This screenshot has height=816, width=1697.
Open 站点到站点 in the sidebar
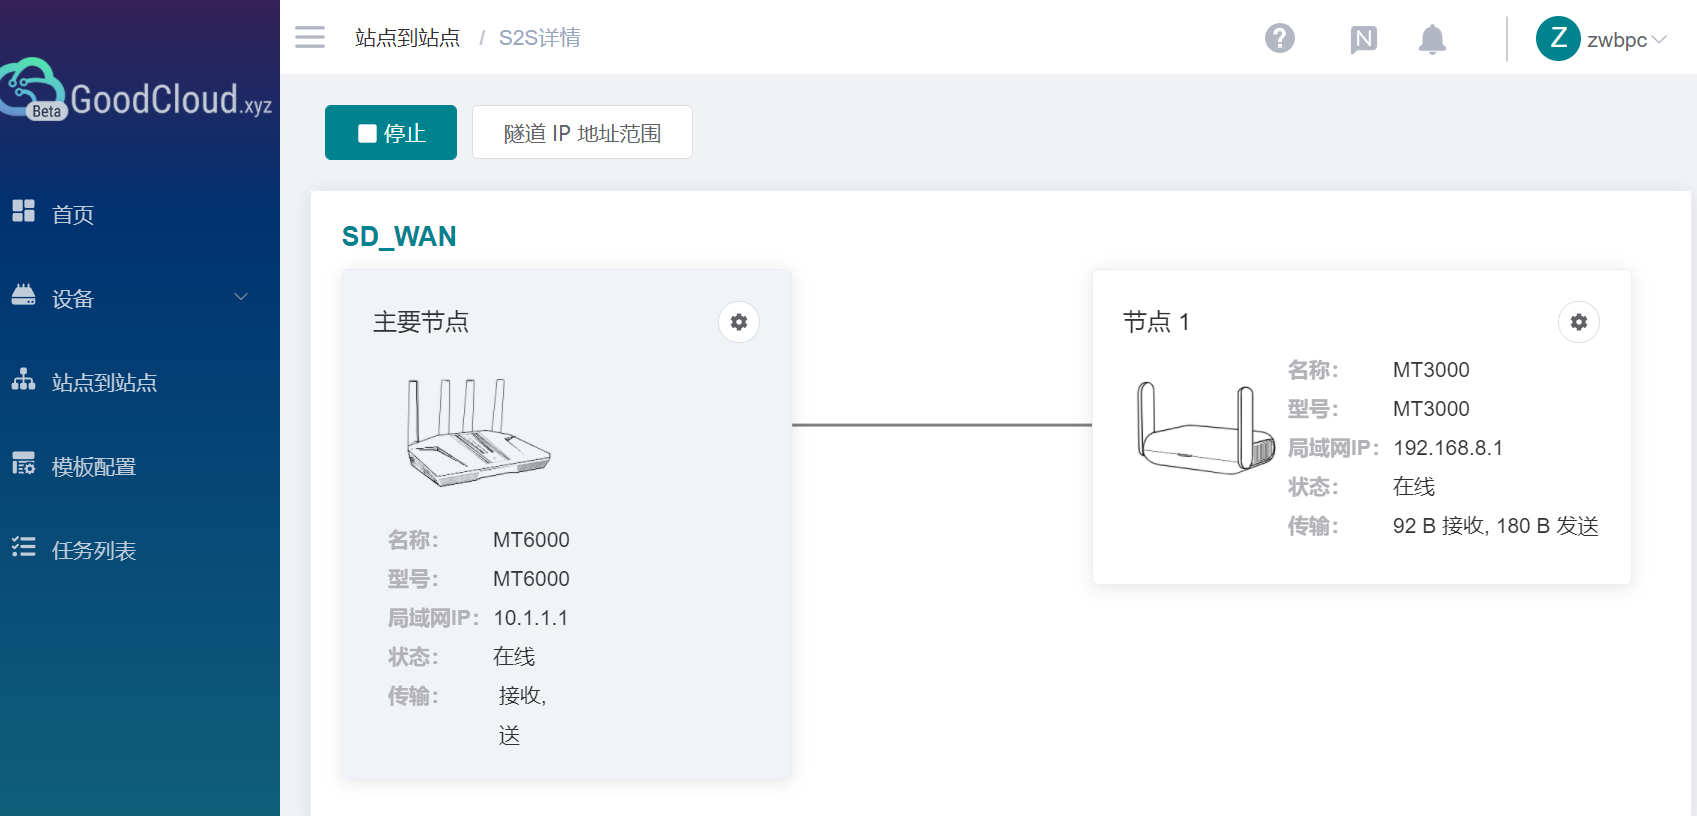click(104, 382)
